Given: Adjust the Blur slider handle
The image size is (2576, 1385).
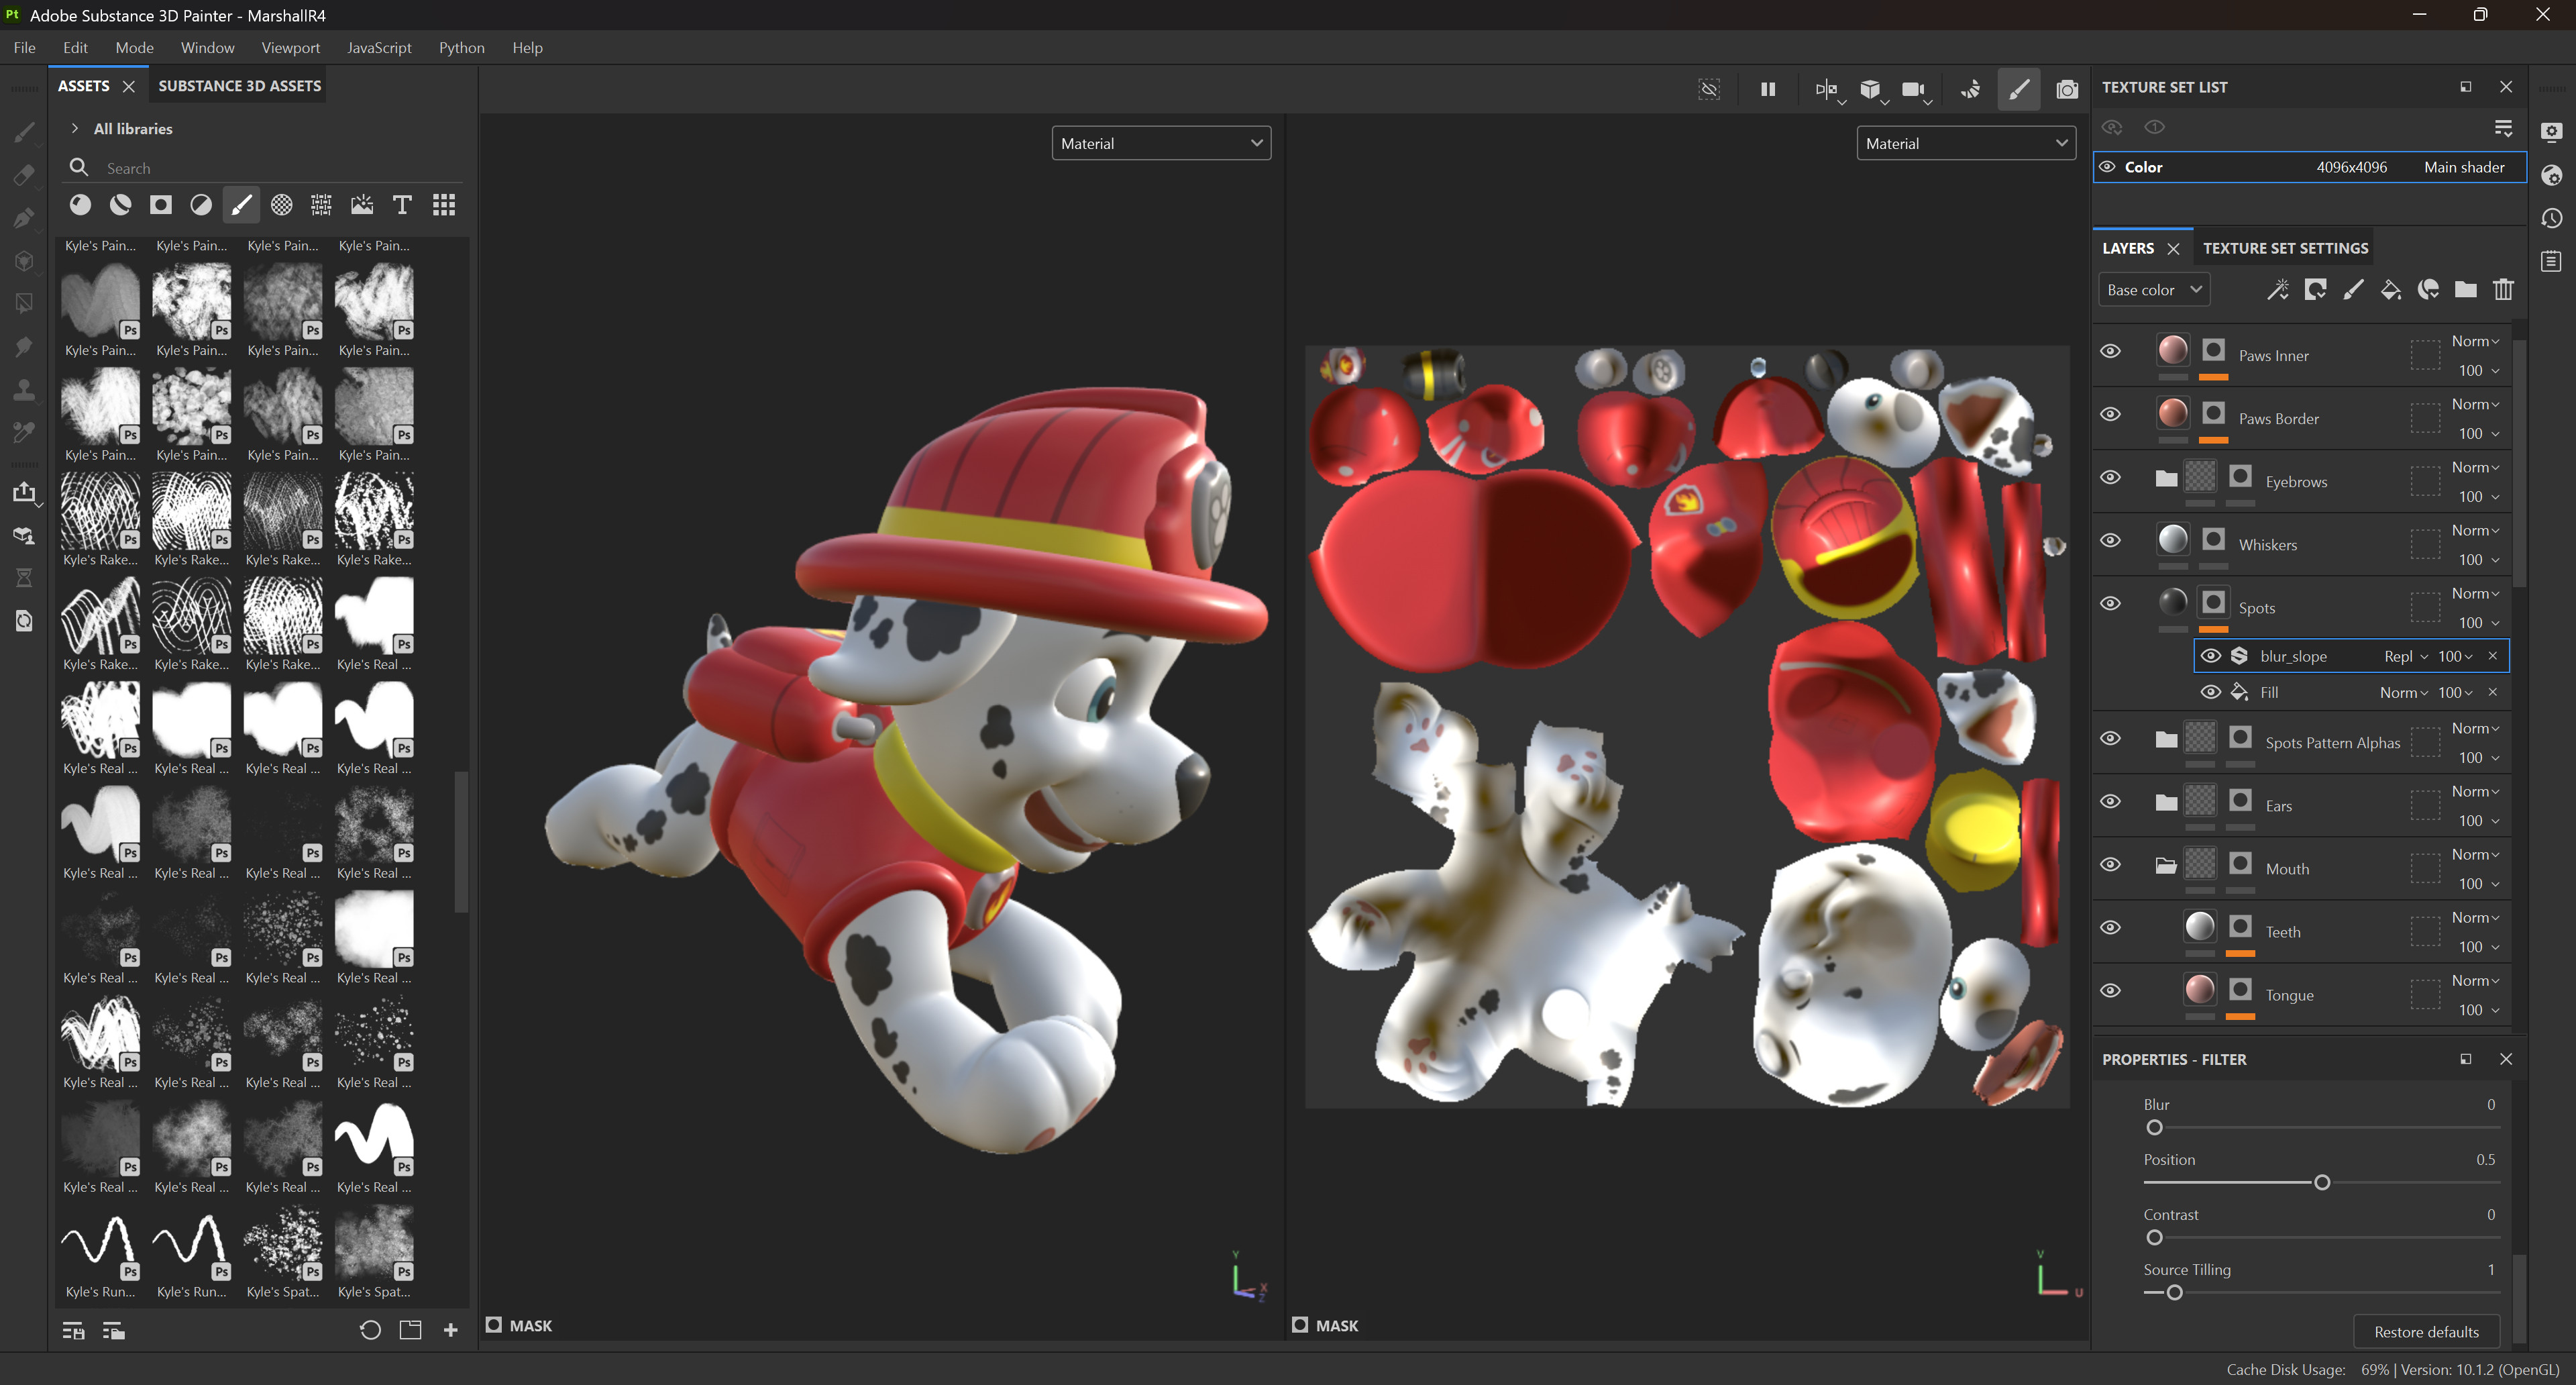Looking at the screenshot, I should coord(2154,1127).
